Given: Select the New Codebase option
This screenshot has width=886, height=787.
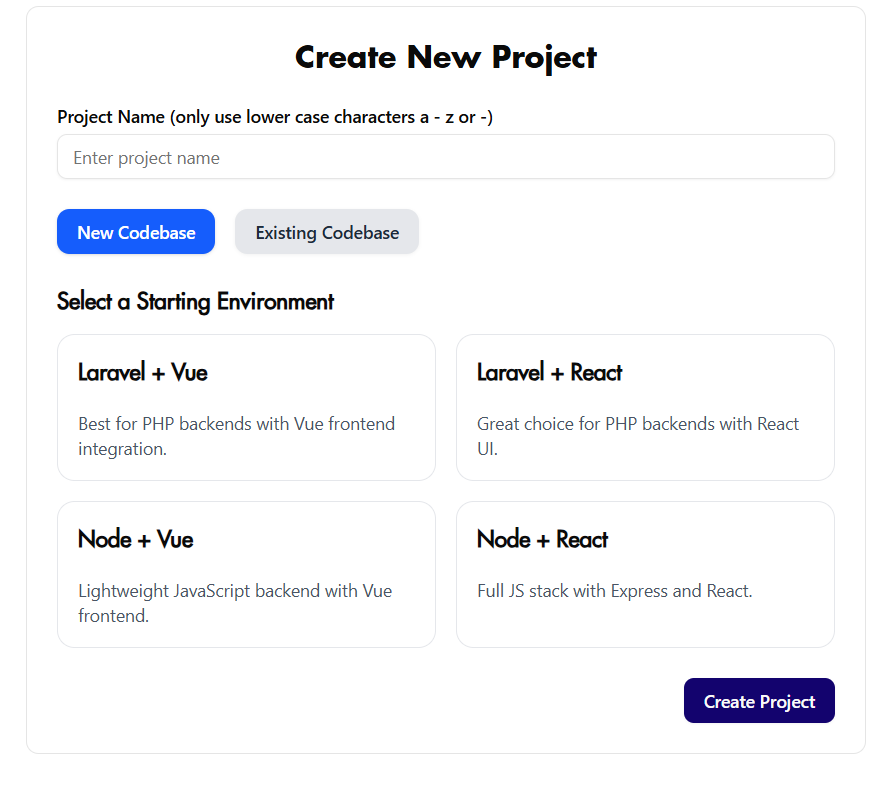Looking at the screenshot, I should 136,232.
